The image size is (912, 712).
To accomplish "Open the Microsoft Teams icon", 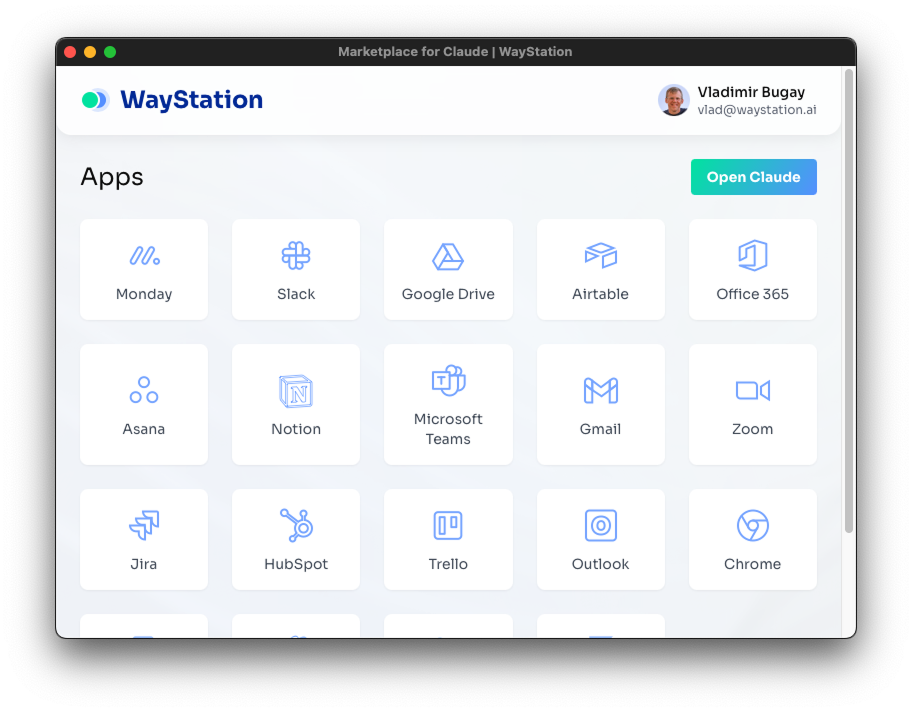I will pos(448,380).
